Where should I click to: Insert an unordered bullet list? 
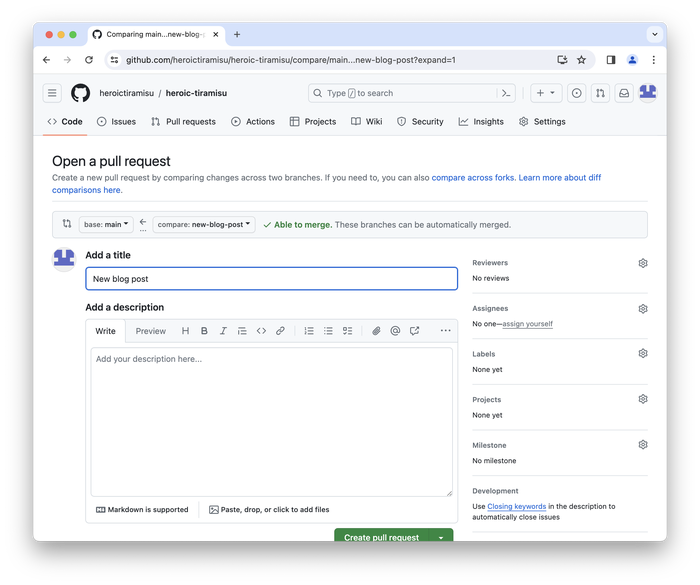tap(328, 331)
